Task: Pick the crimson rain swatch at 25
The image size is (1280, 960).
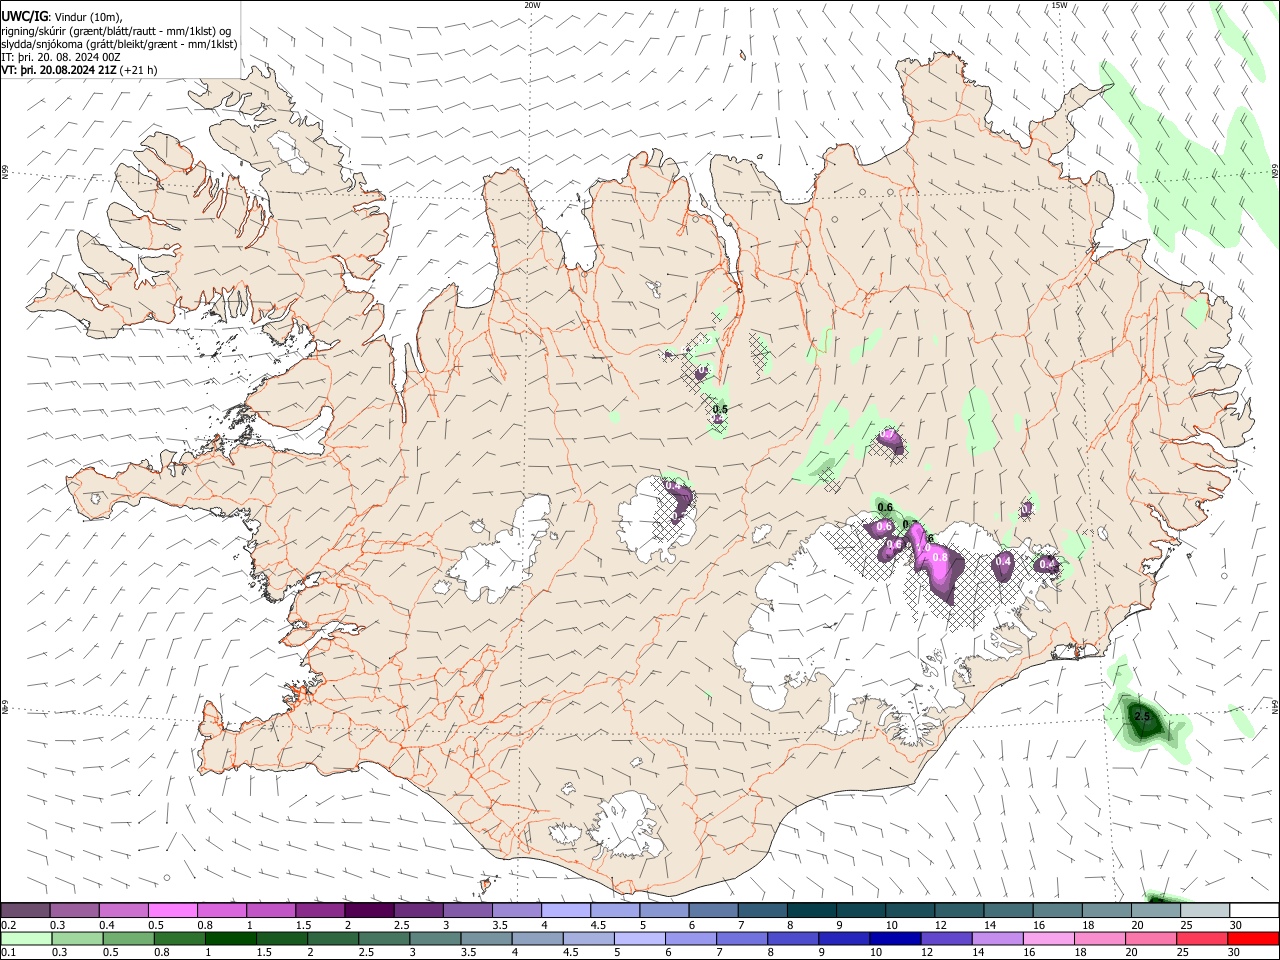Action: 1201,939
